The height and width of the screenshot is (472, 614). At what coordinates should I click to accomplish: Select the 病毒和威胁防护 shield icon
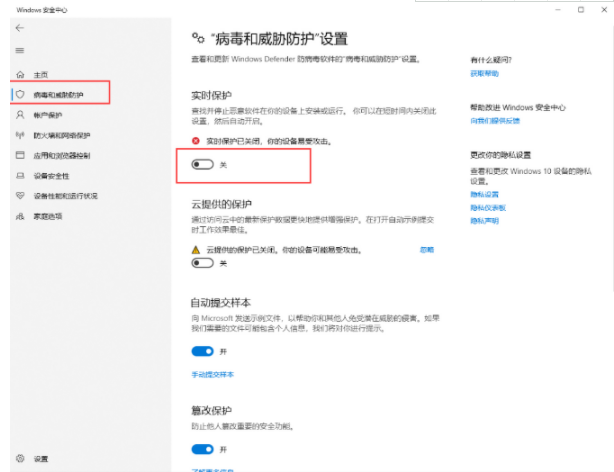tap(20, 94)
